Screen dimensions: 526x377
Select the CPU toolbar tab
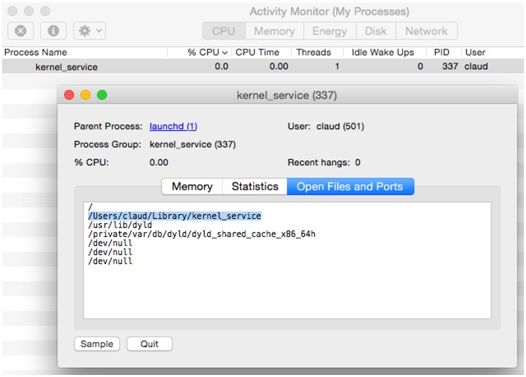[224, 31]
